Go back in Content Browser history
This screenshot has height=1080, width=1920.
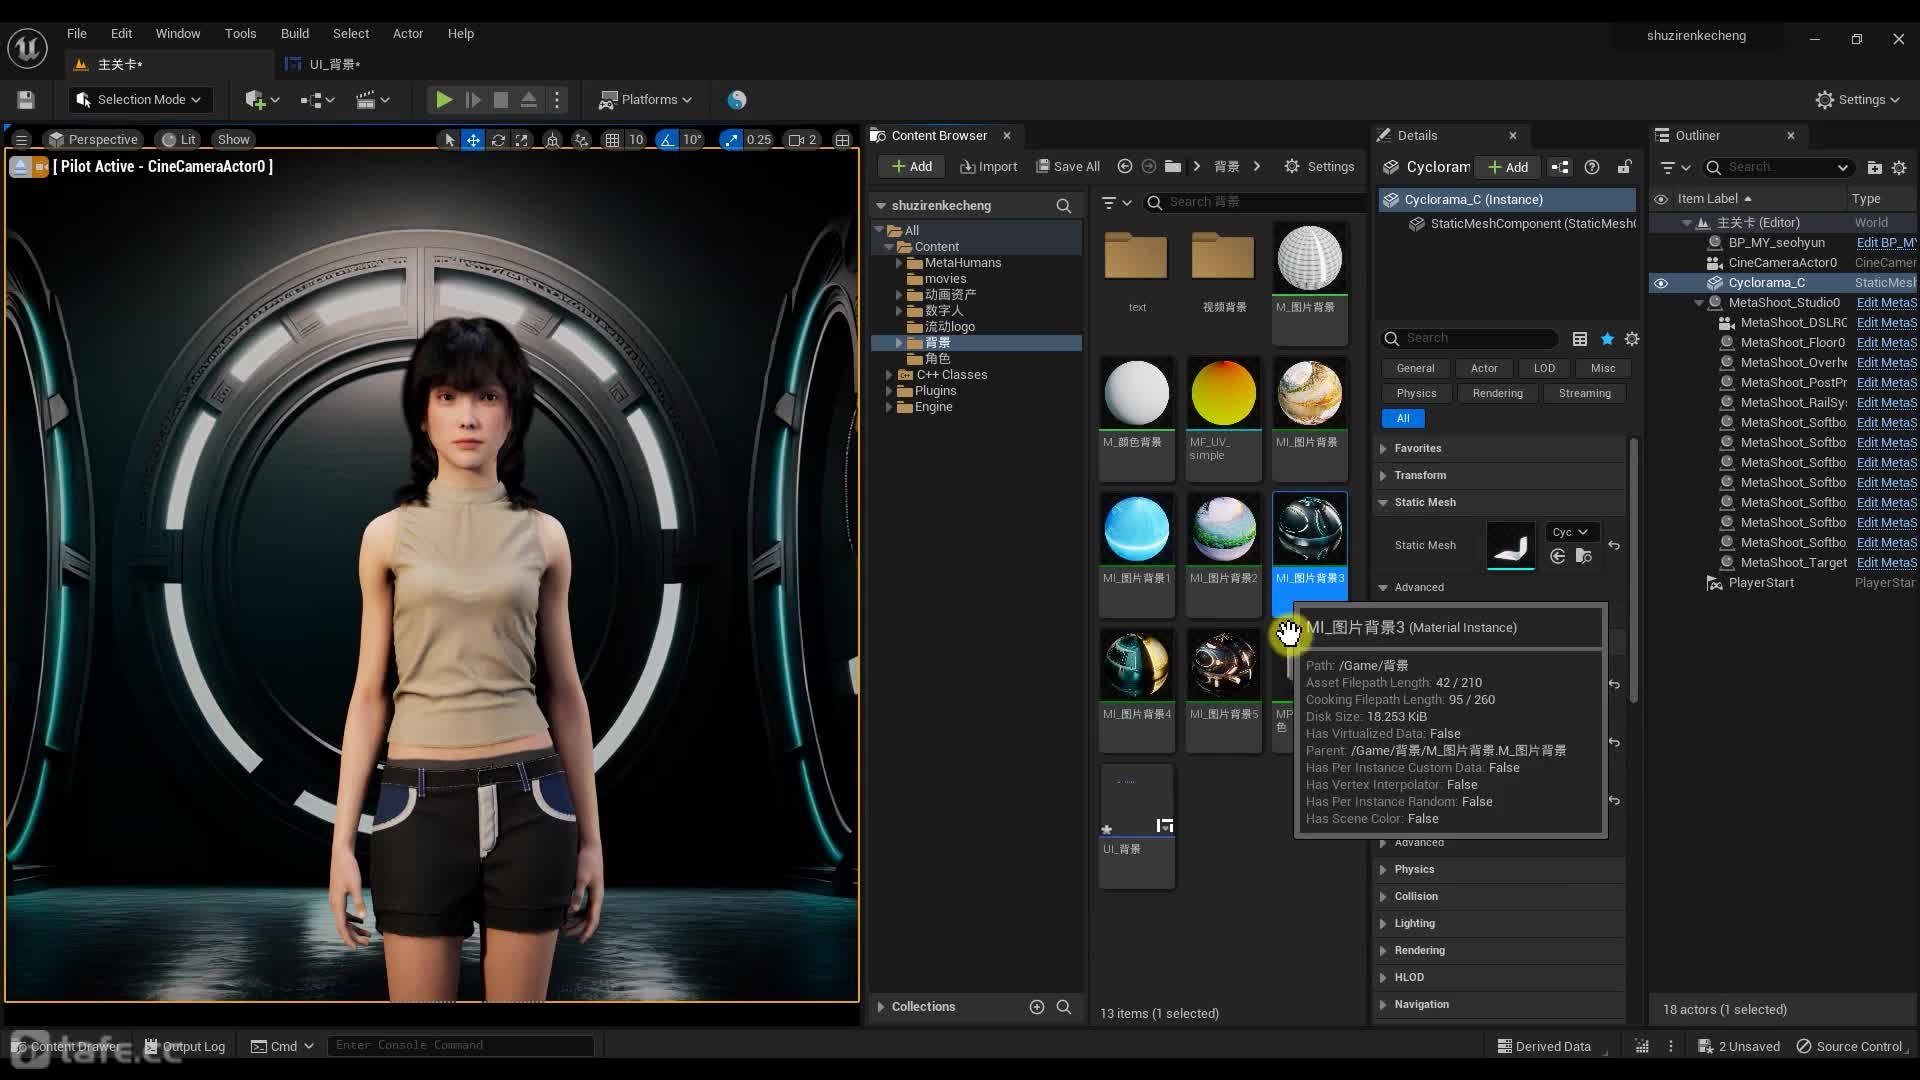[1125, 166]
